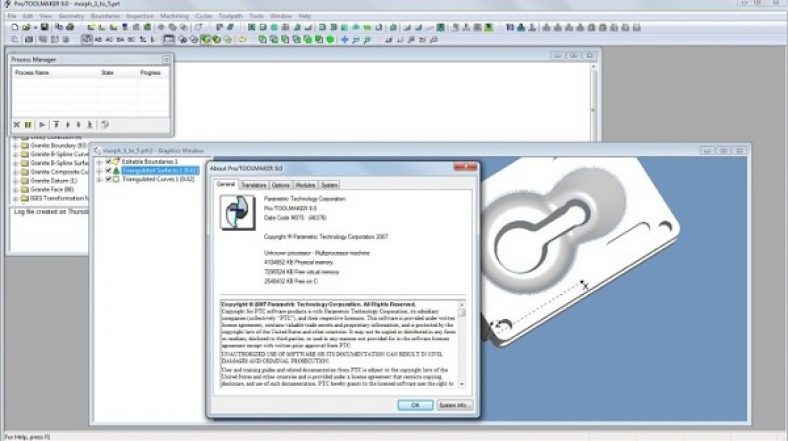788x441 pixels.
Task: Click the Pro/TOOLMAKER logo in About dialog
Action: point(238,212)
